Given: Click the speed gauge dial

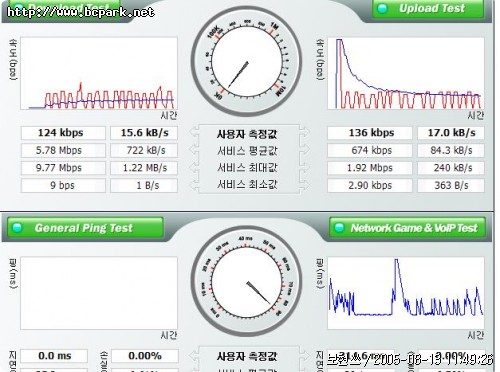Looking at the screenshot, I should pyautogui.click(x=247, y=61).
